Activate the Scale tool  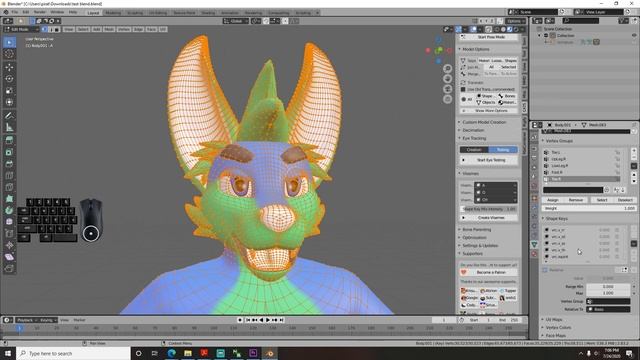[x=9, y=91]
